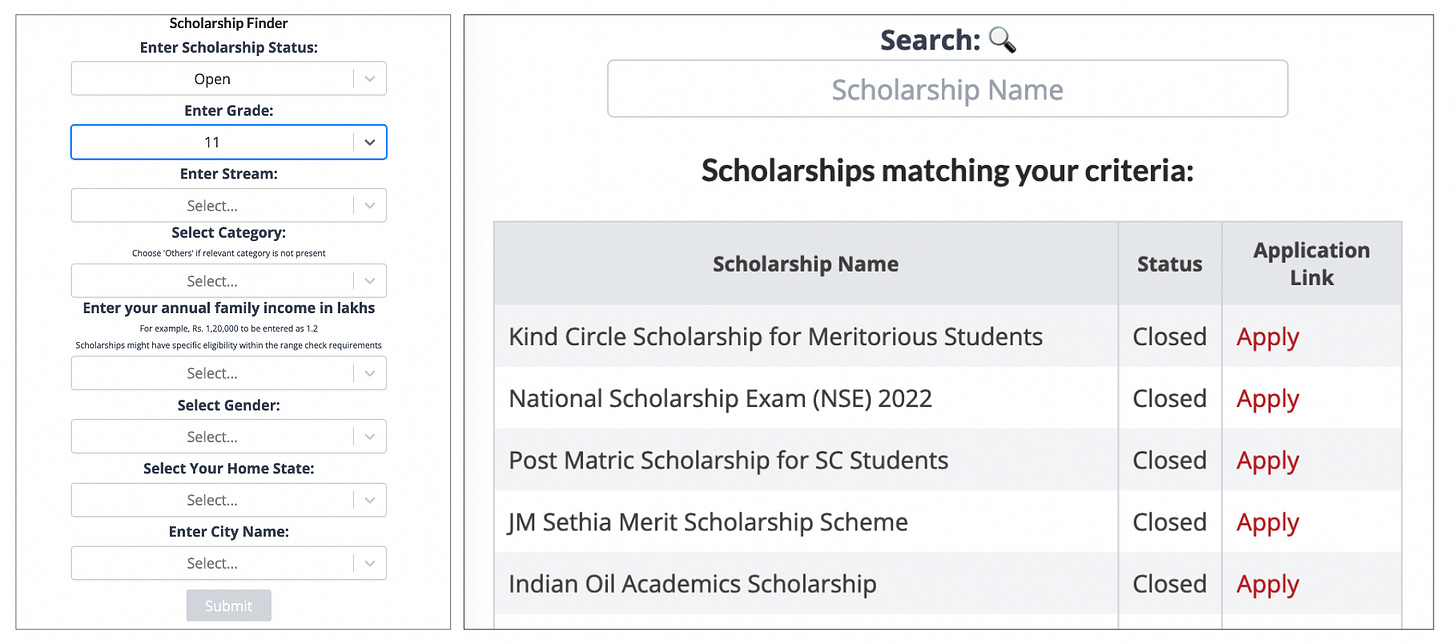Click the magnifying glass search icon
This screenshot has height=644, width=1456.
pyautogui.click(x=1002, y=40)
